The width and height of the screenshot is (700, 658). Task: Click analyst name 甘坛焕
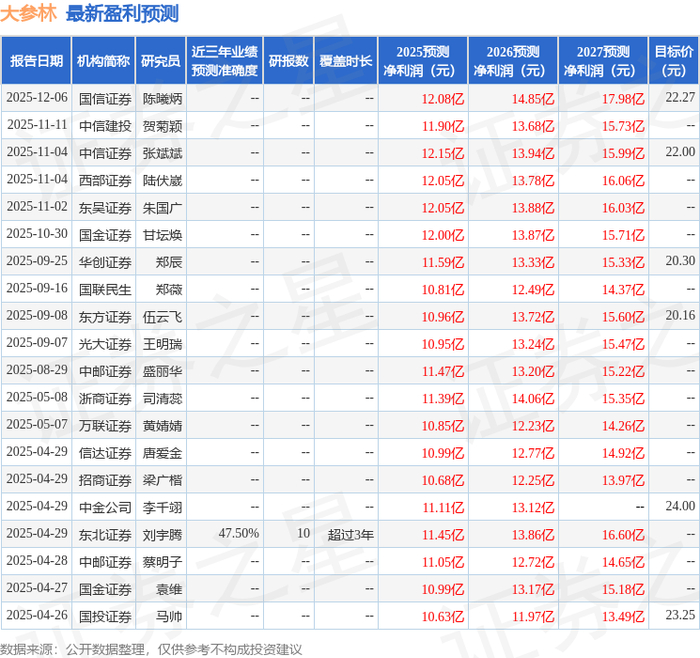(162, 235)
